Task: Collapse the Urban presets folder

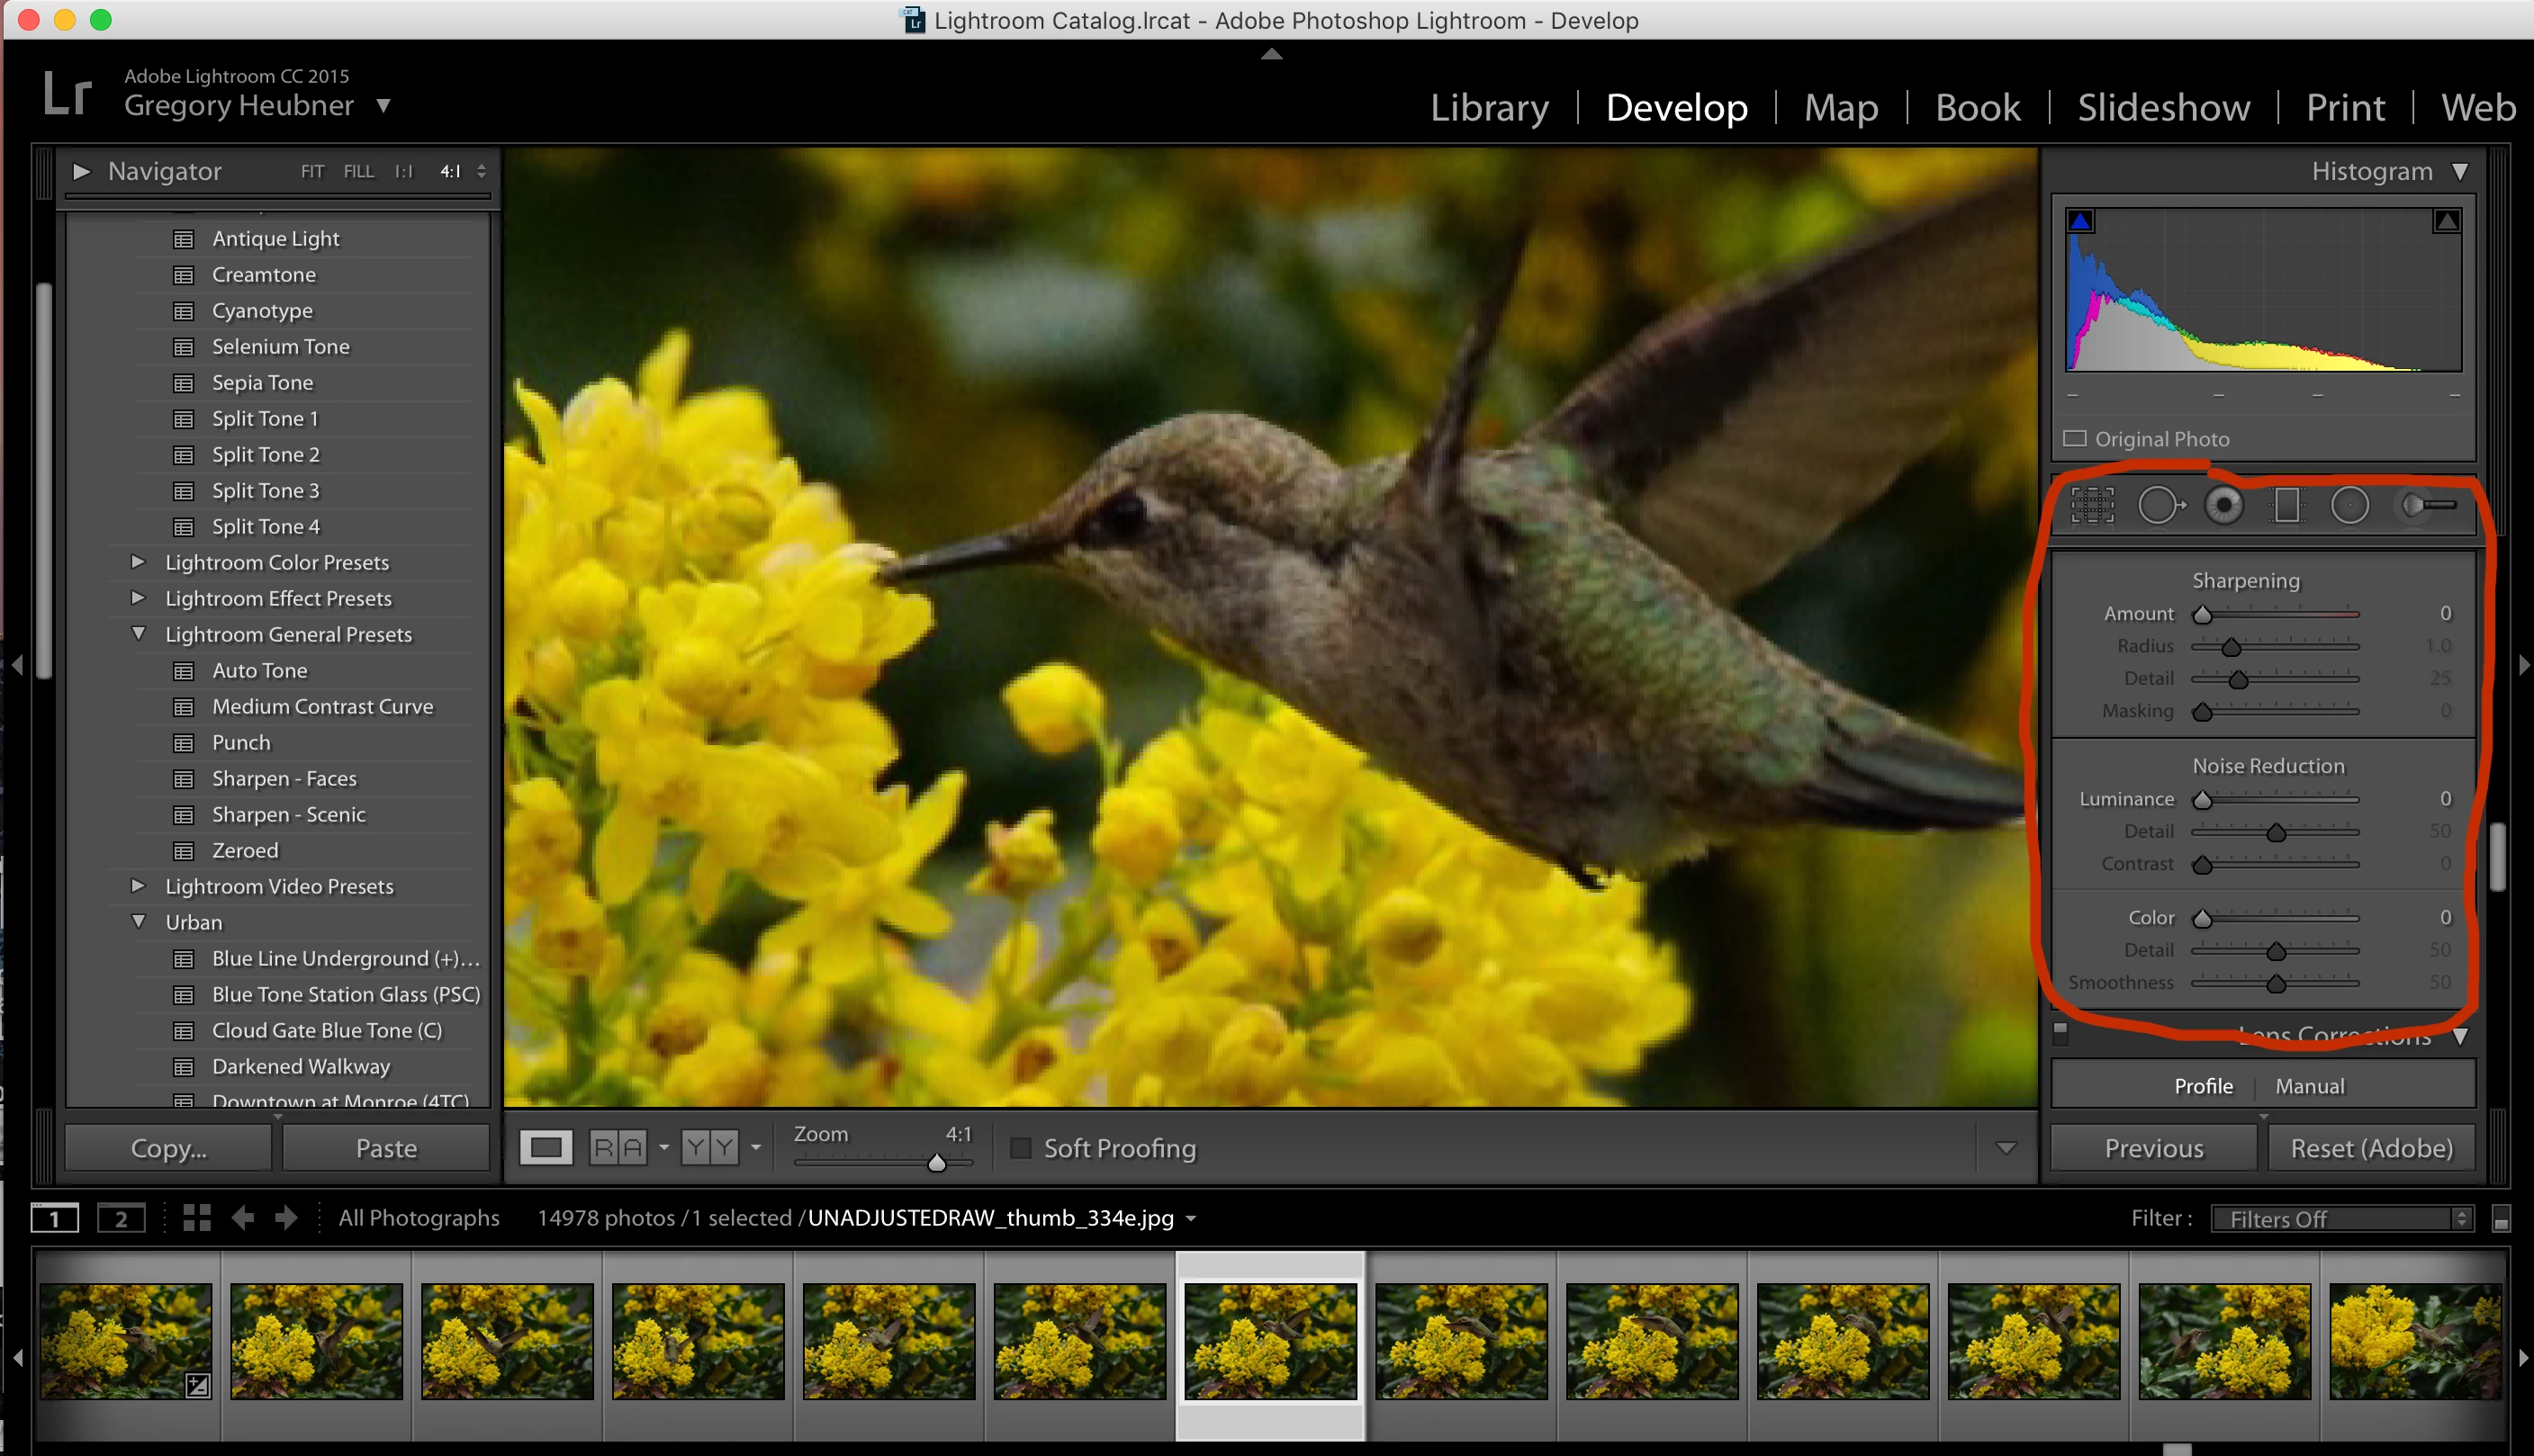Action: (x=139, y=922)
